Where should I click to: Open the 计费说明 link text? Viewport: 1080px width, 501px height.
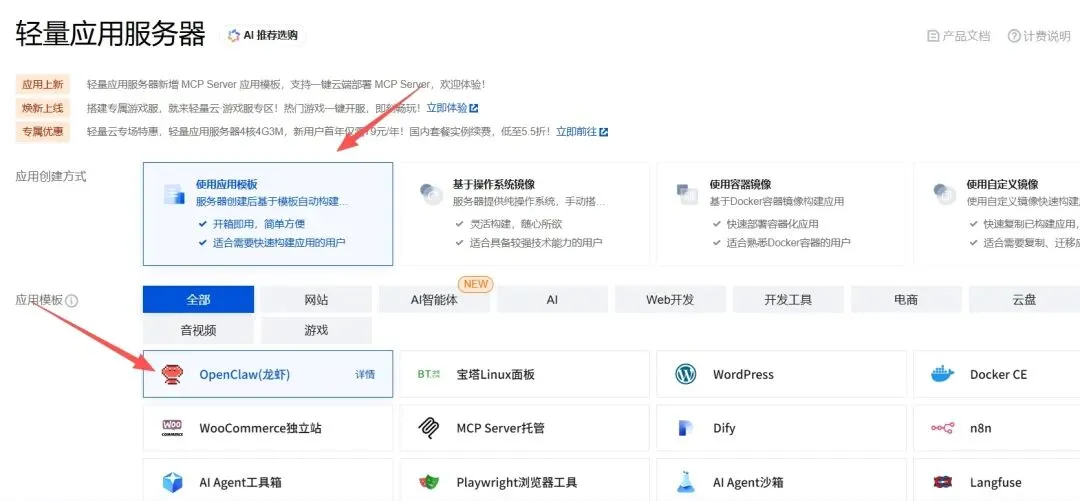click(1047, 36)
